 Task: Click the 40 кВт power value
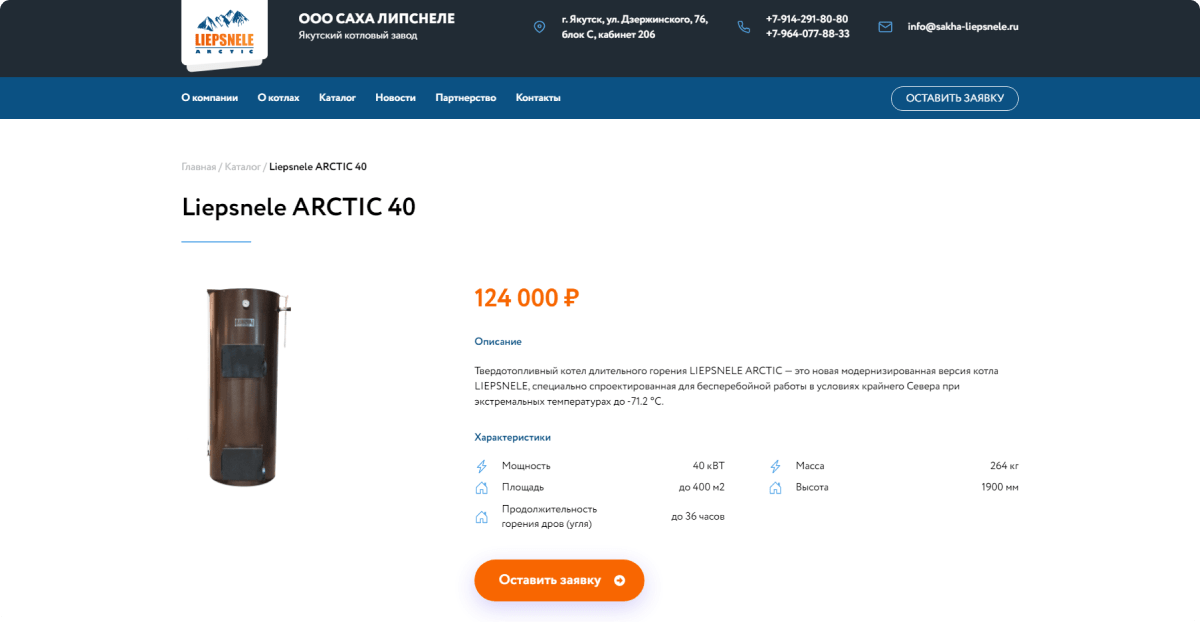[x=708, y=466]
